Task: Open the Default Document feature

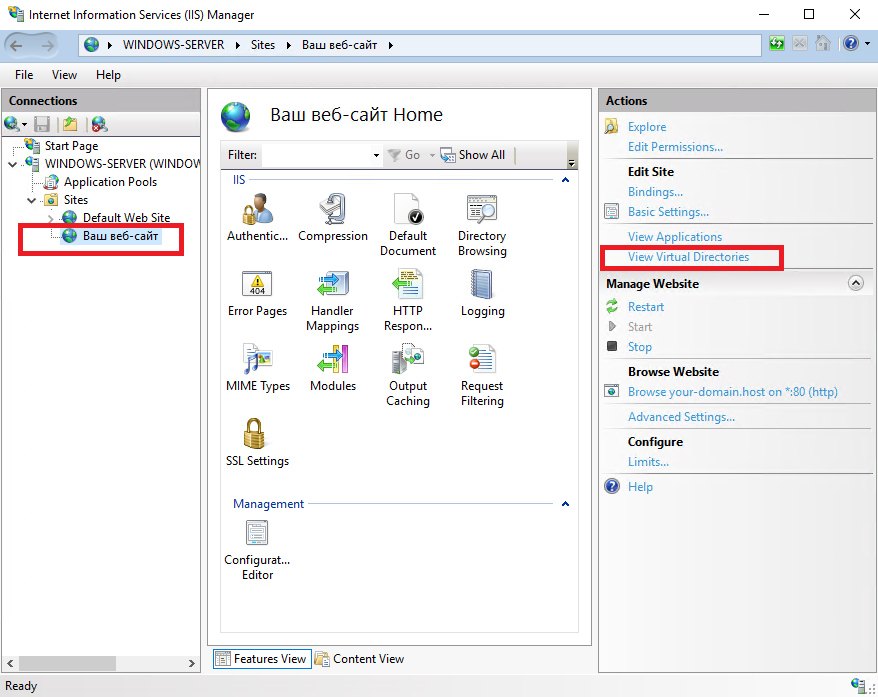Action: (x=408, y=224)
